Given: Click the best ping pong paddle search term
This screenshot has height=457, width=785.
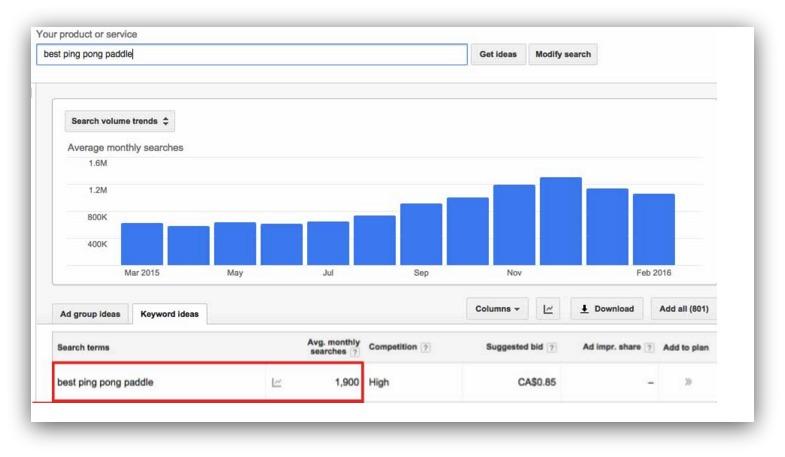Looking at the screenshot, I should click(x=105, y=382).
